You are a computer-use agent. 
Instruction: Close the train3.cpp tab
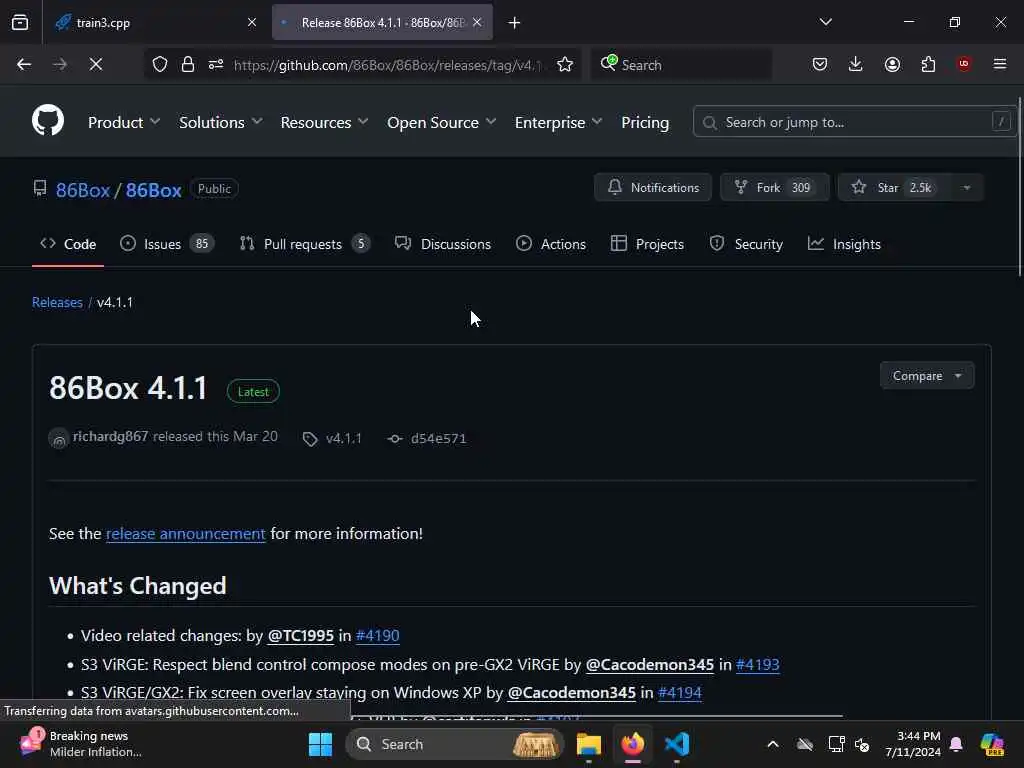(252, 22)
